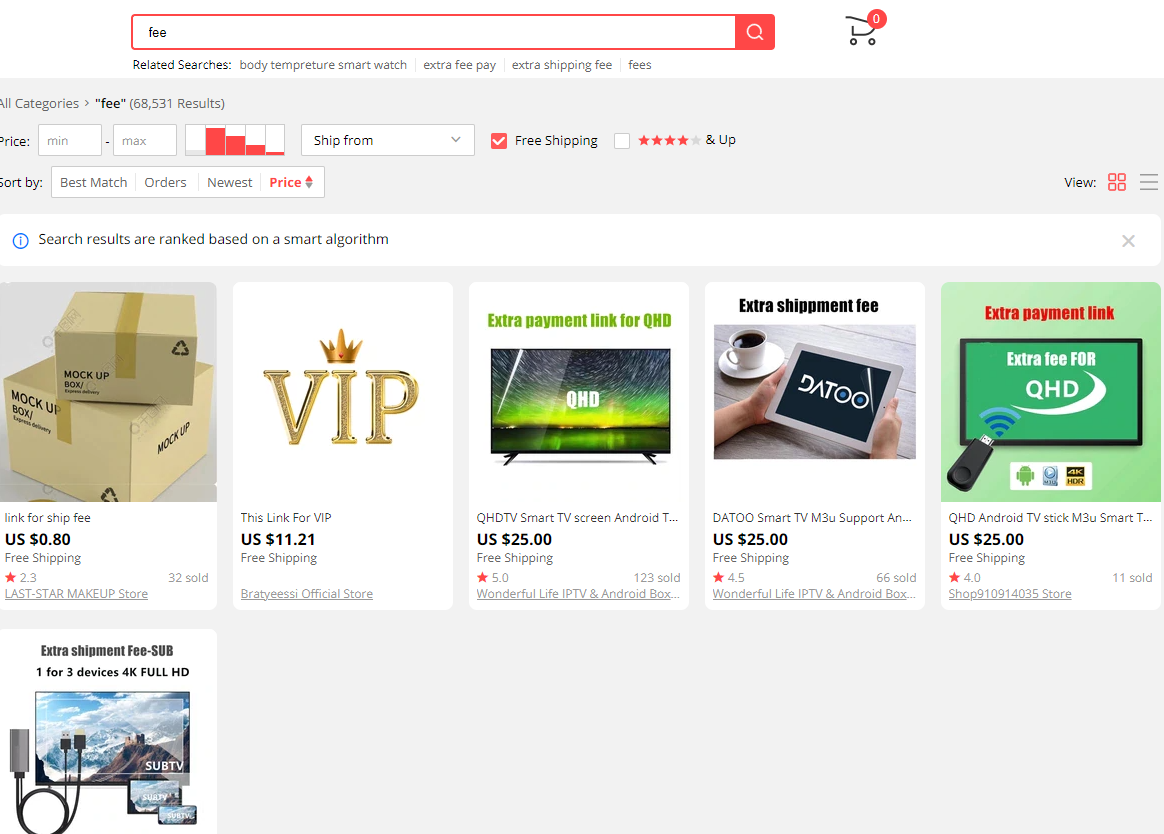The width and height of the screenshot is (1164, 834).
Task: Open 'DATOO Smart TV M3u Support' title
Action: click(x=812, y=518)
